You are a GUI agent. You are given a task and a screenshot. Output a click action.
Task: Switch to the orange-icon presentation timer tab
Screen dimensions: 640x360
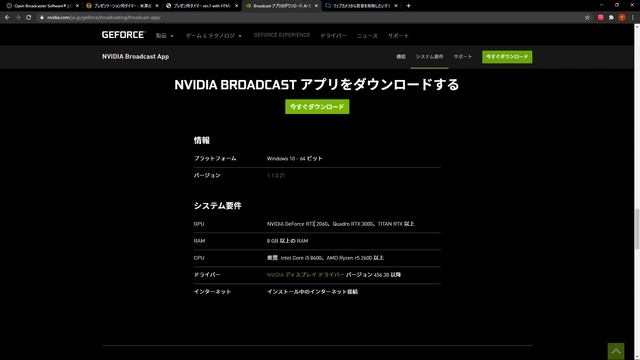tap(122, 6)
